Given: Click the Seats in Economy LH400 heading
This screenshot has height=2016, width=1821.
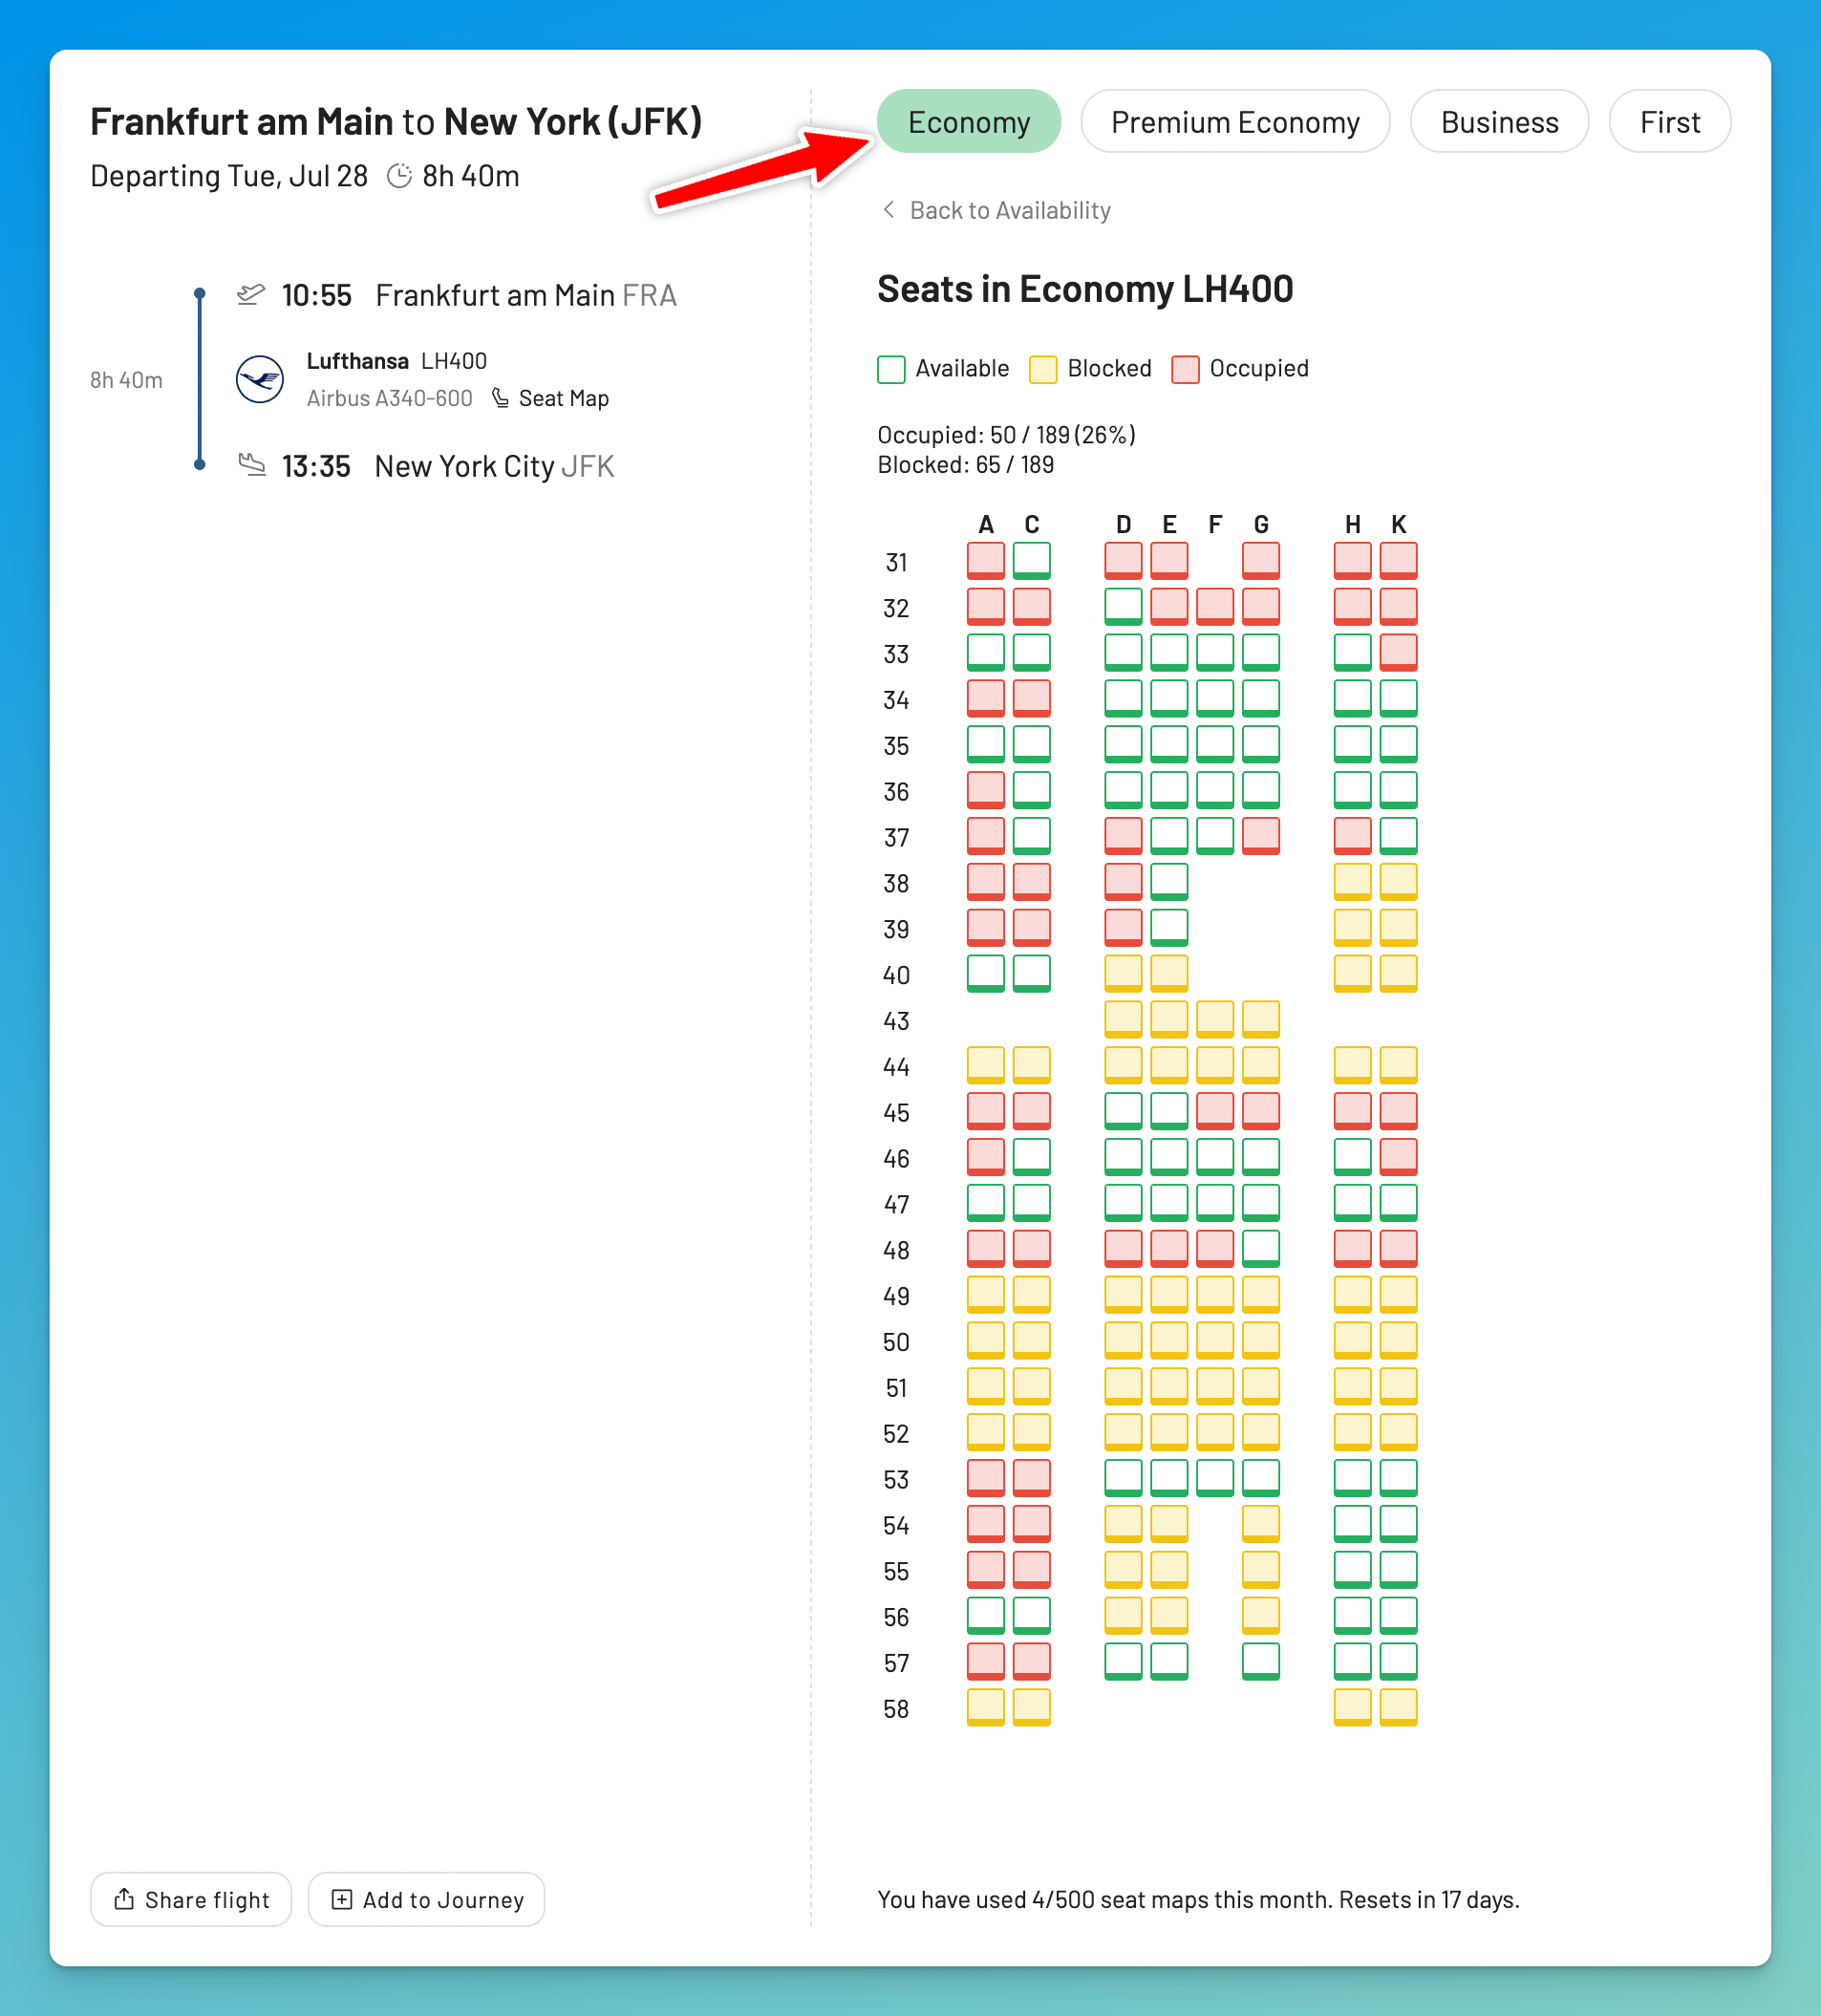Looking at the screenshot, I should pyautogui.click(x=1085, y=289).
